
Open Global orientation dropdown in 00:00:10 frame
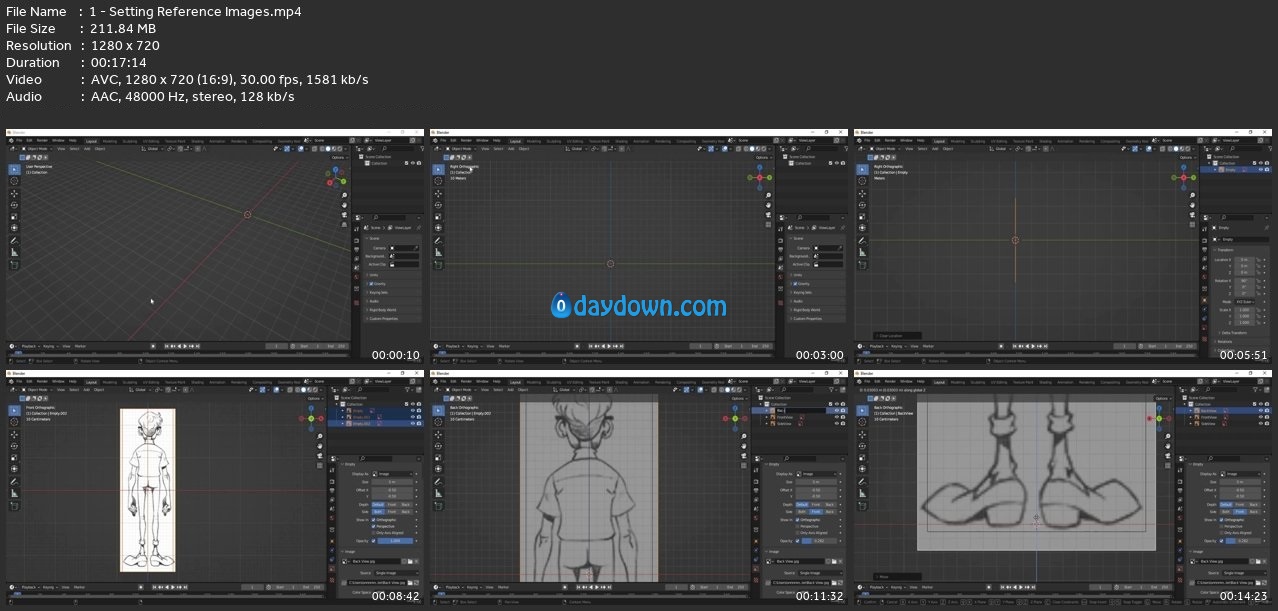(x=152, y=148)
